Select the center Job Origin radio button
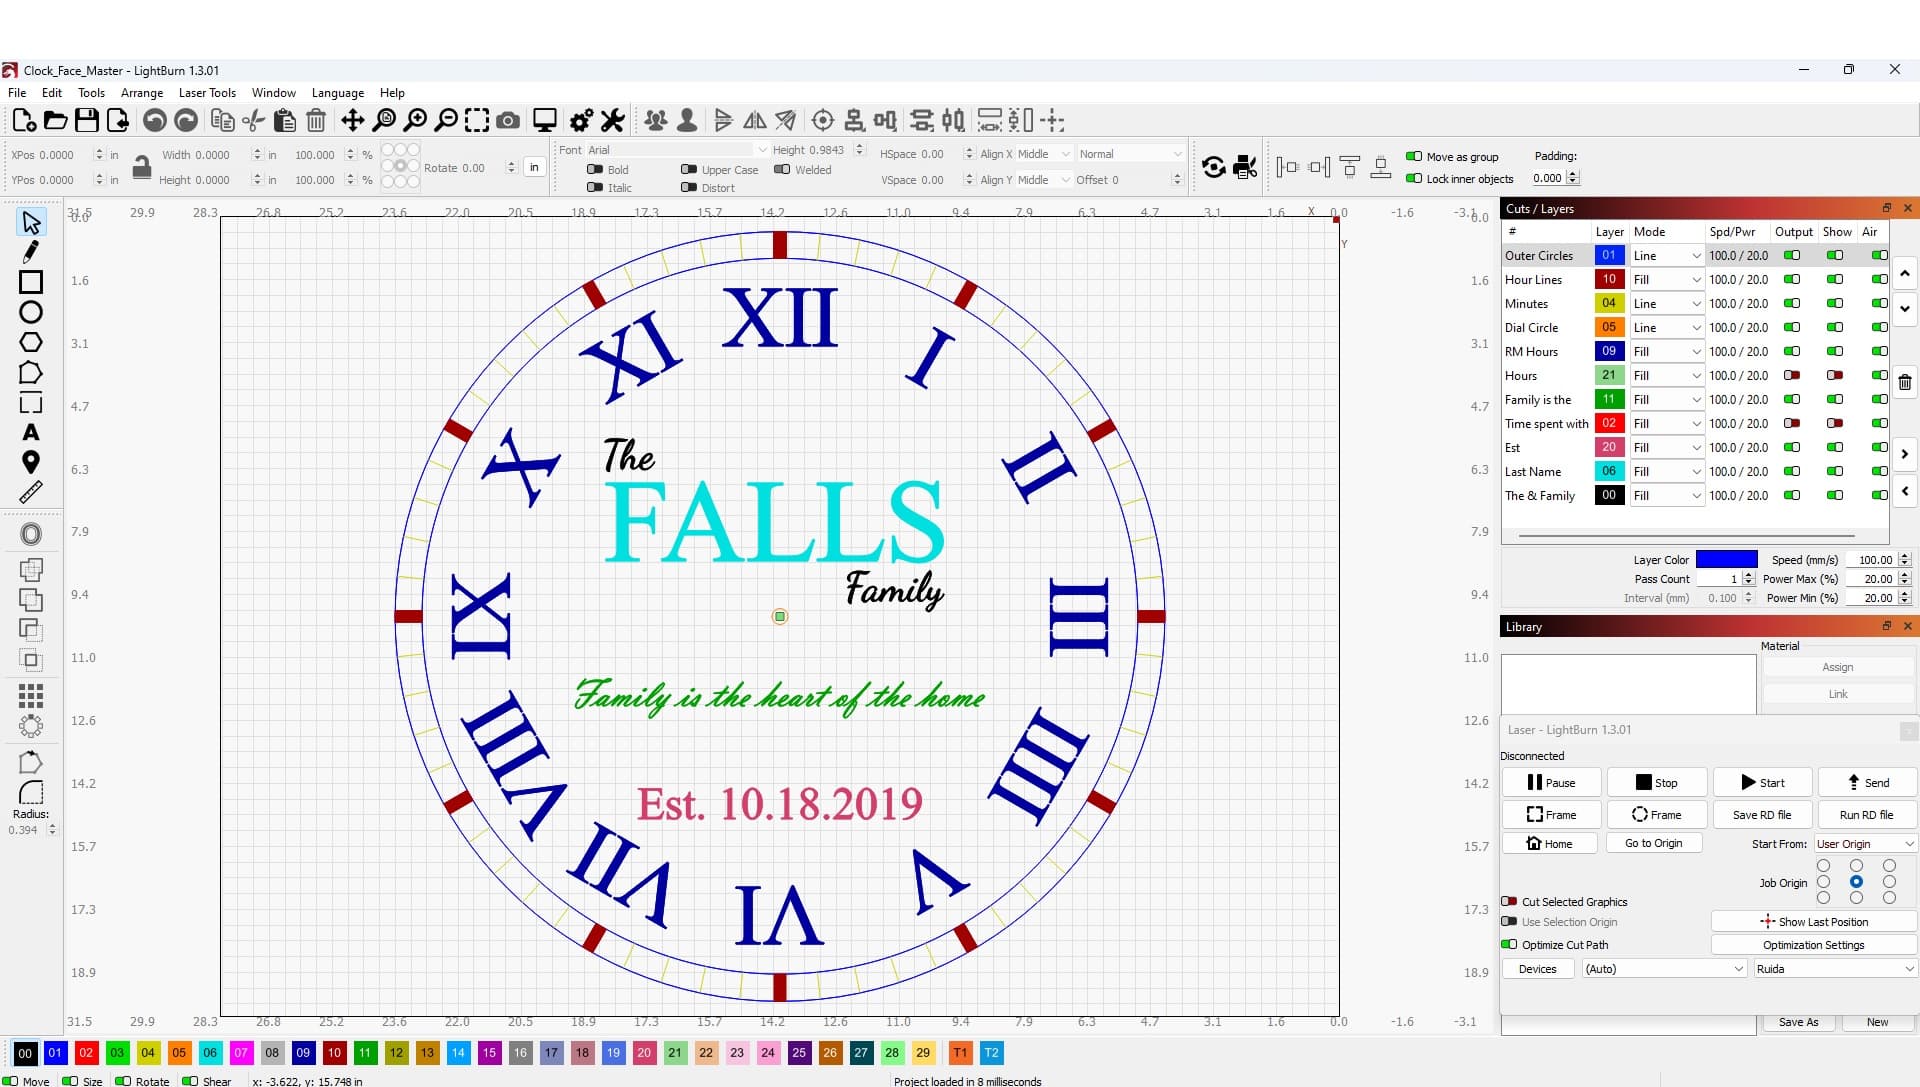Screen dimensions: 1920x1087 pos(1858,882)
